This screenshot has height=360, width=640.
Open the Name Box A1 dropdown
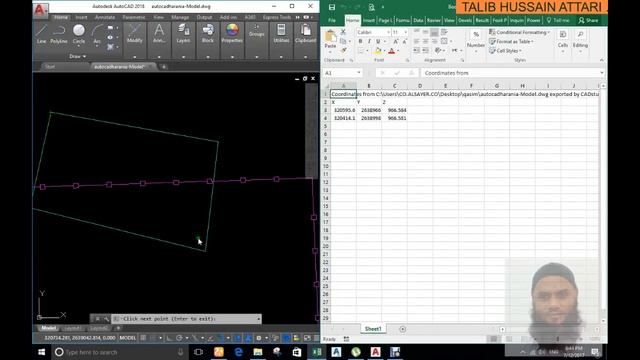tap(359, 73)
